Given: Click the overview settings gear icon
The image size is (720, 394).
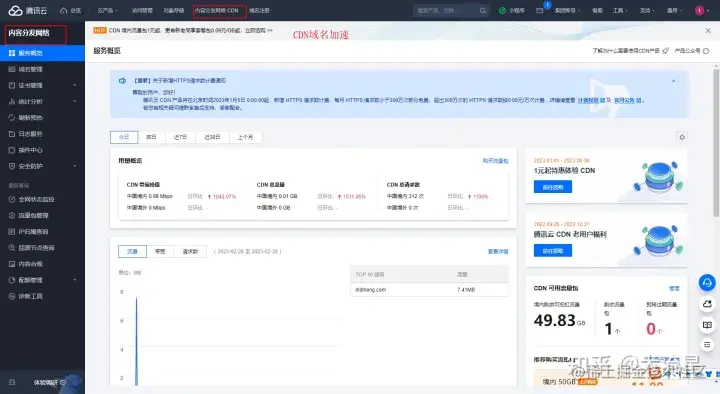Looking at the screenshot, I should click(682, 137).
